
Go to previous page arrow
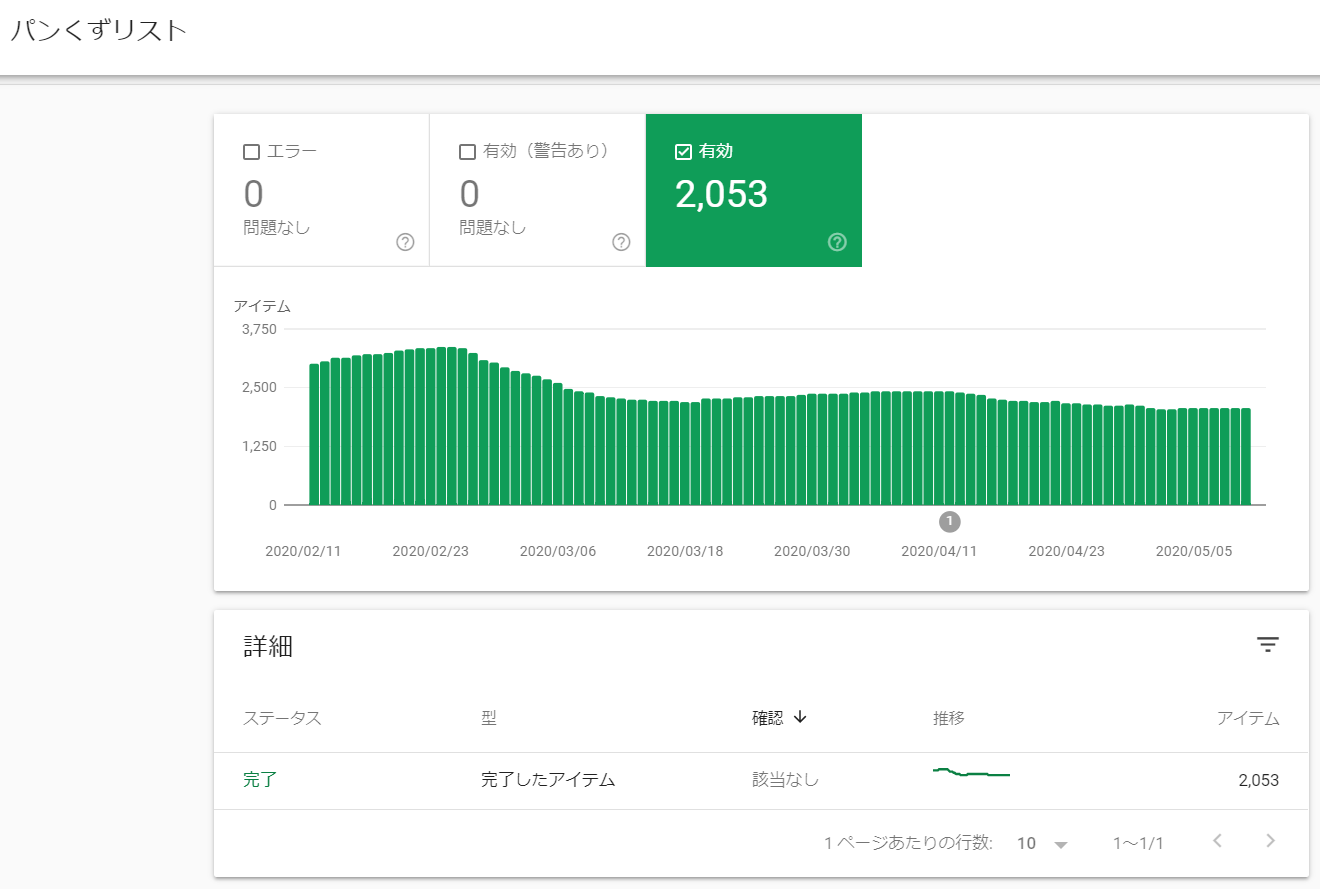(1217, 841)
